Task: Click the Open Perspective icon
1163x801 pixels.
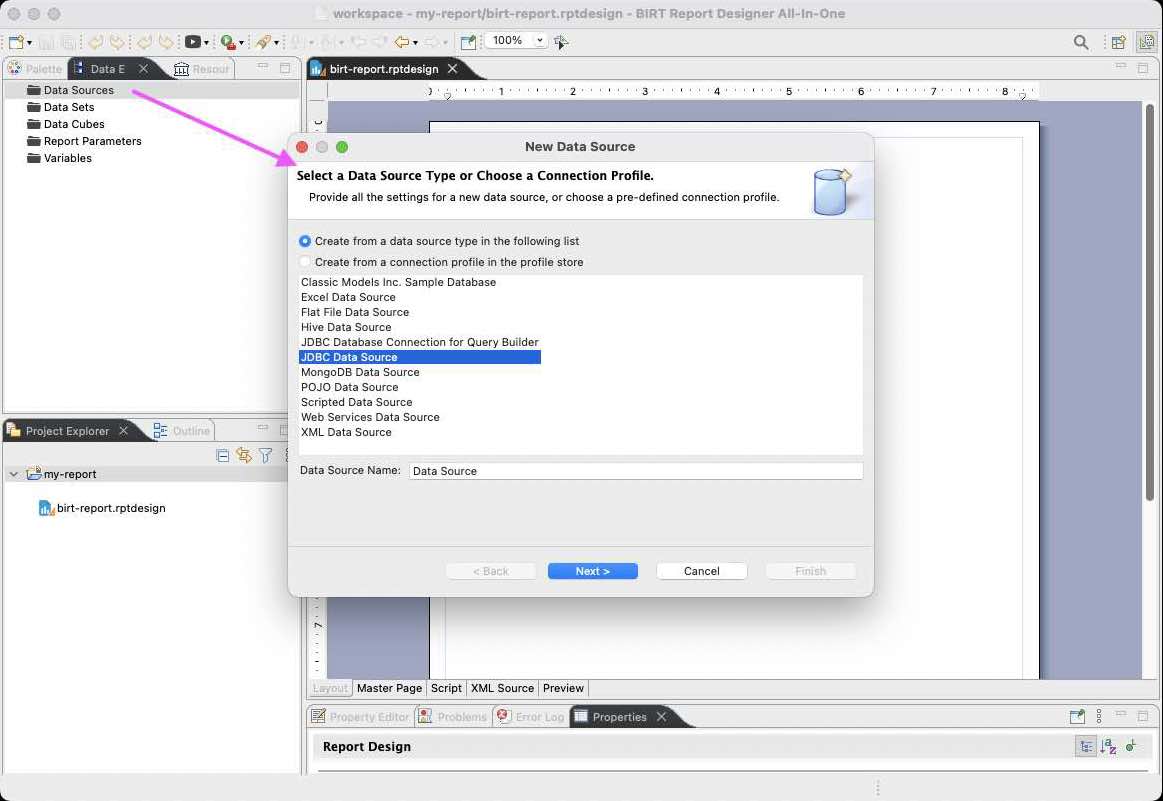Action: 1118,42
